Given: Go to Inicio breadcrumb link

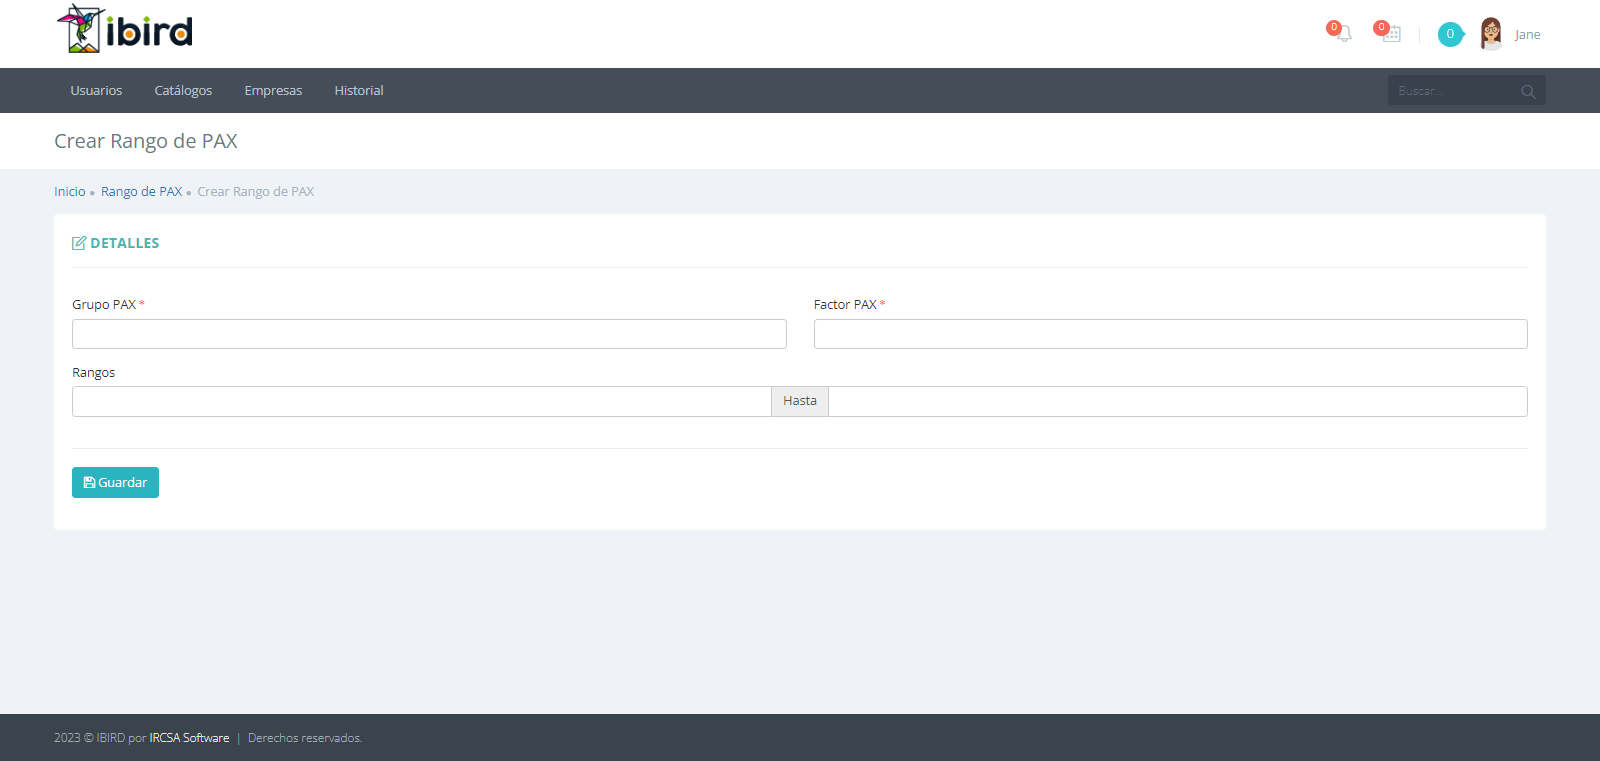Looking at the screenshot, I should [70, 191].
